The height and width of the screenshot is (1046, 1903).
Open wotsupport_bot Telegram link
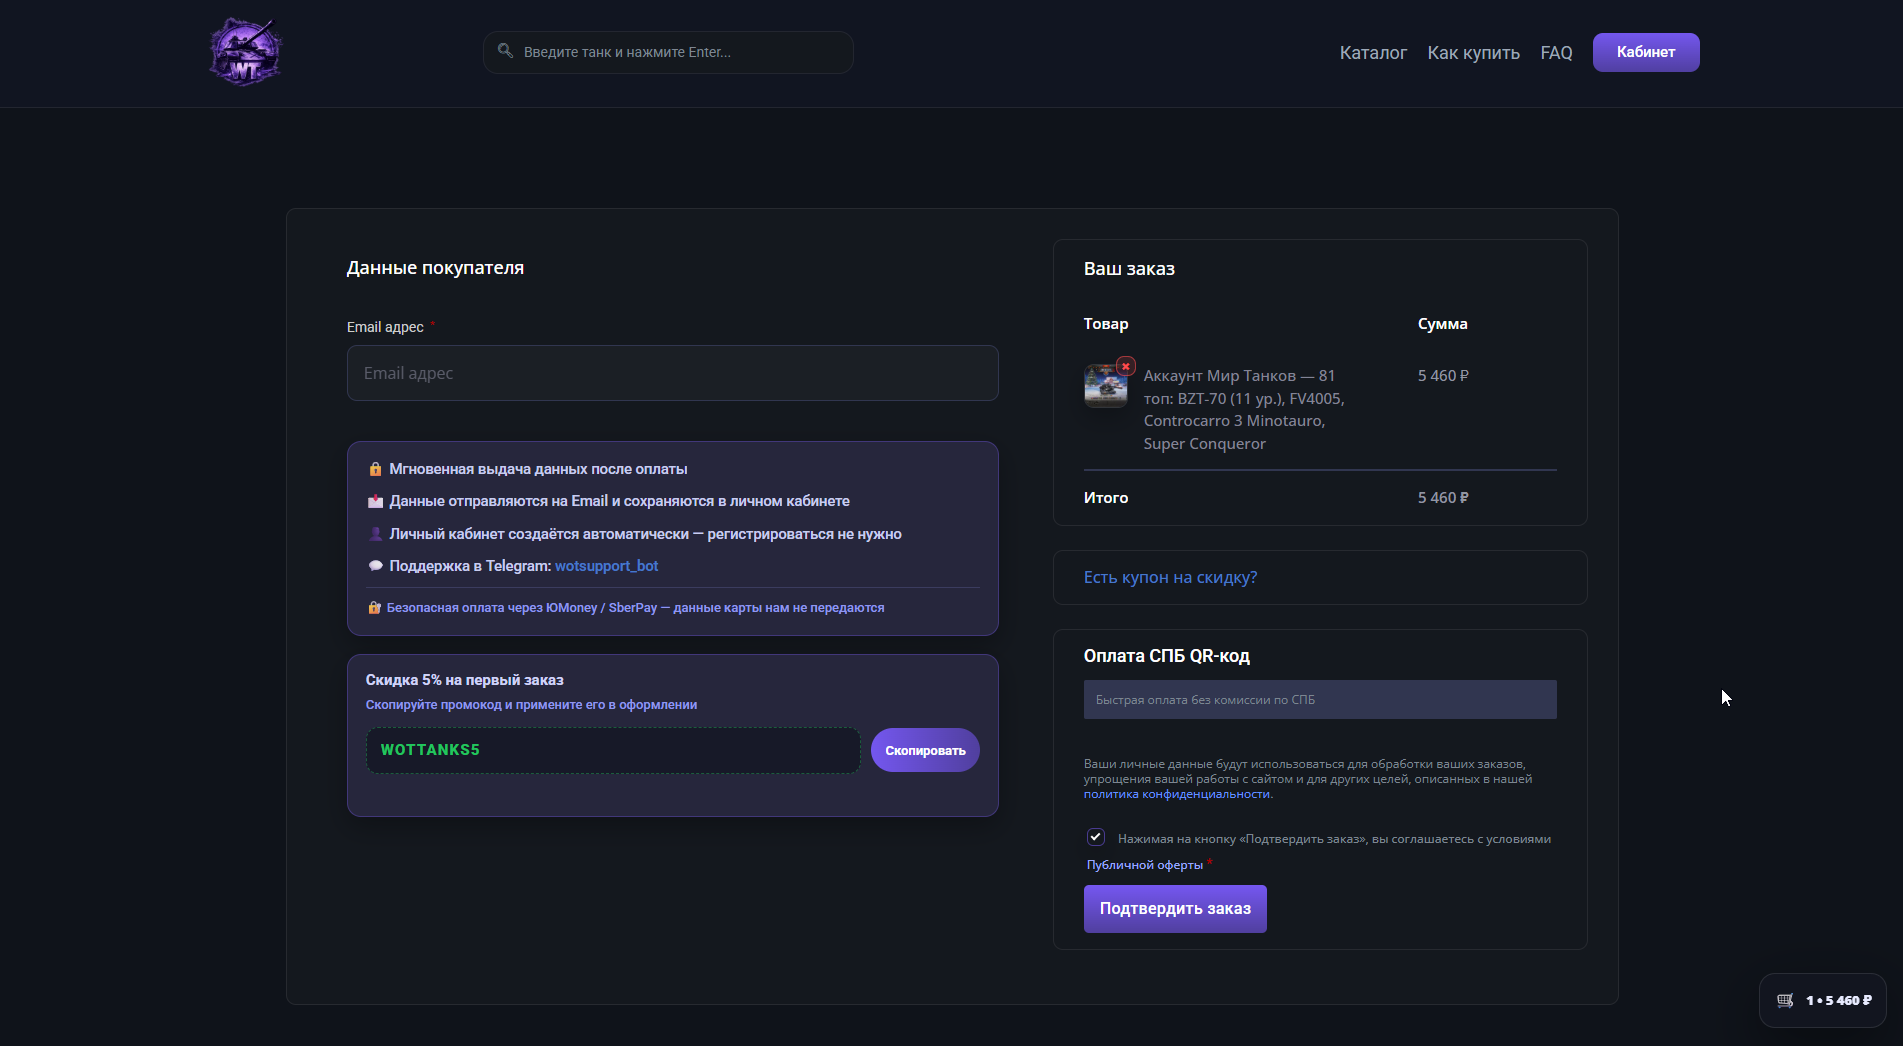(606, 566)
